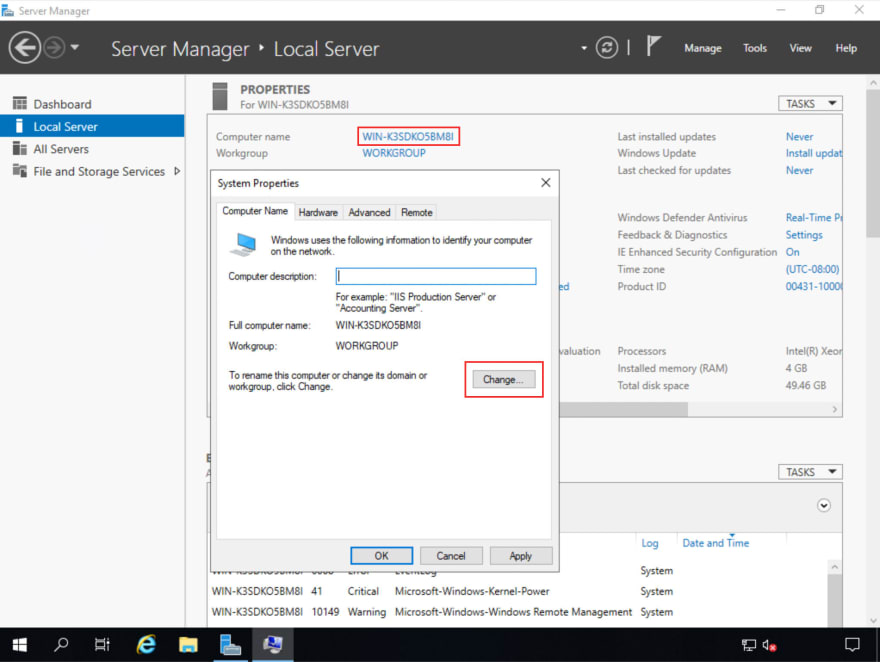Click the Change... button
The width and height of the screenshot is (880, 662).
click(503, 380)
